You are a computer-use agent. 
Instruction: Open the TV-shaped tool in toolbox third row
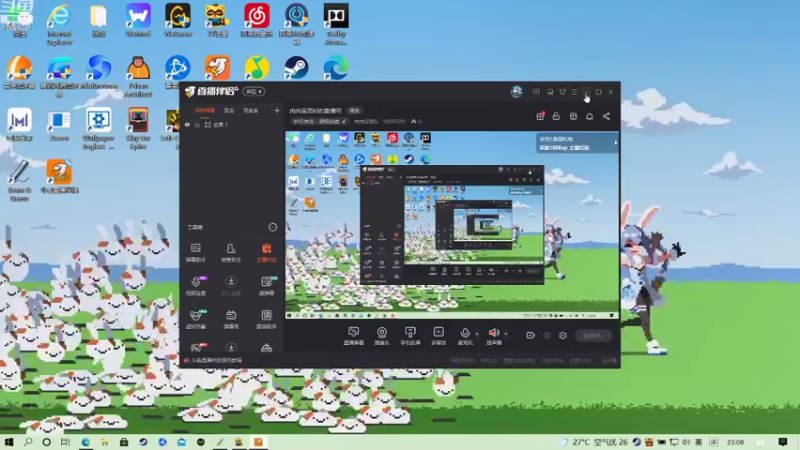231,319
